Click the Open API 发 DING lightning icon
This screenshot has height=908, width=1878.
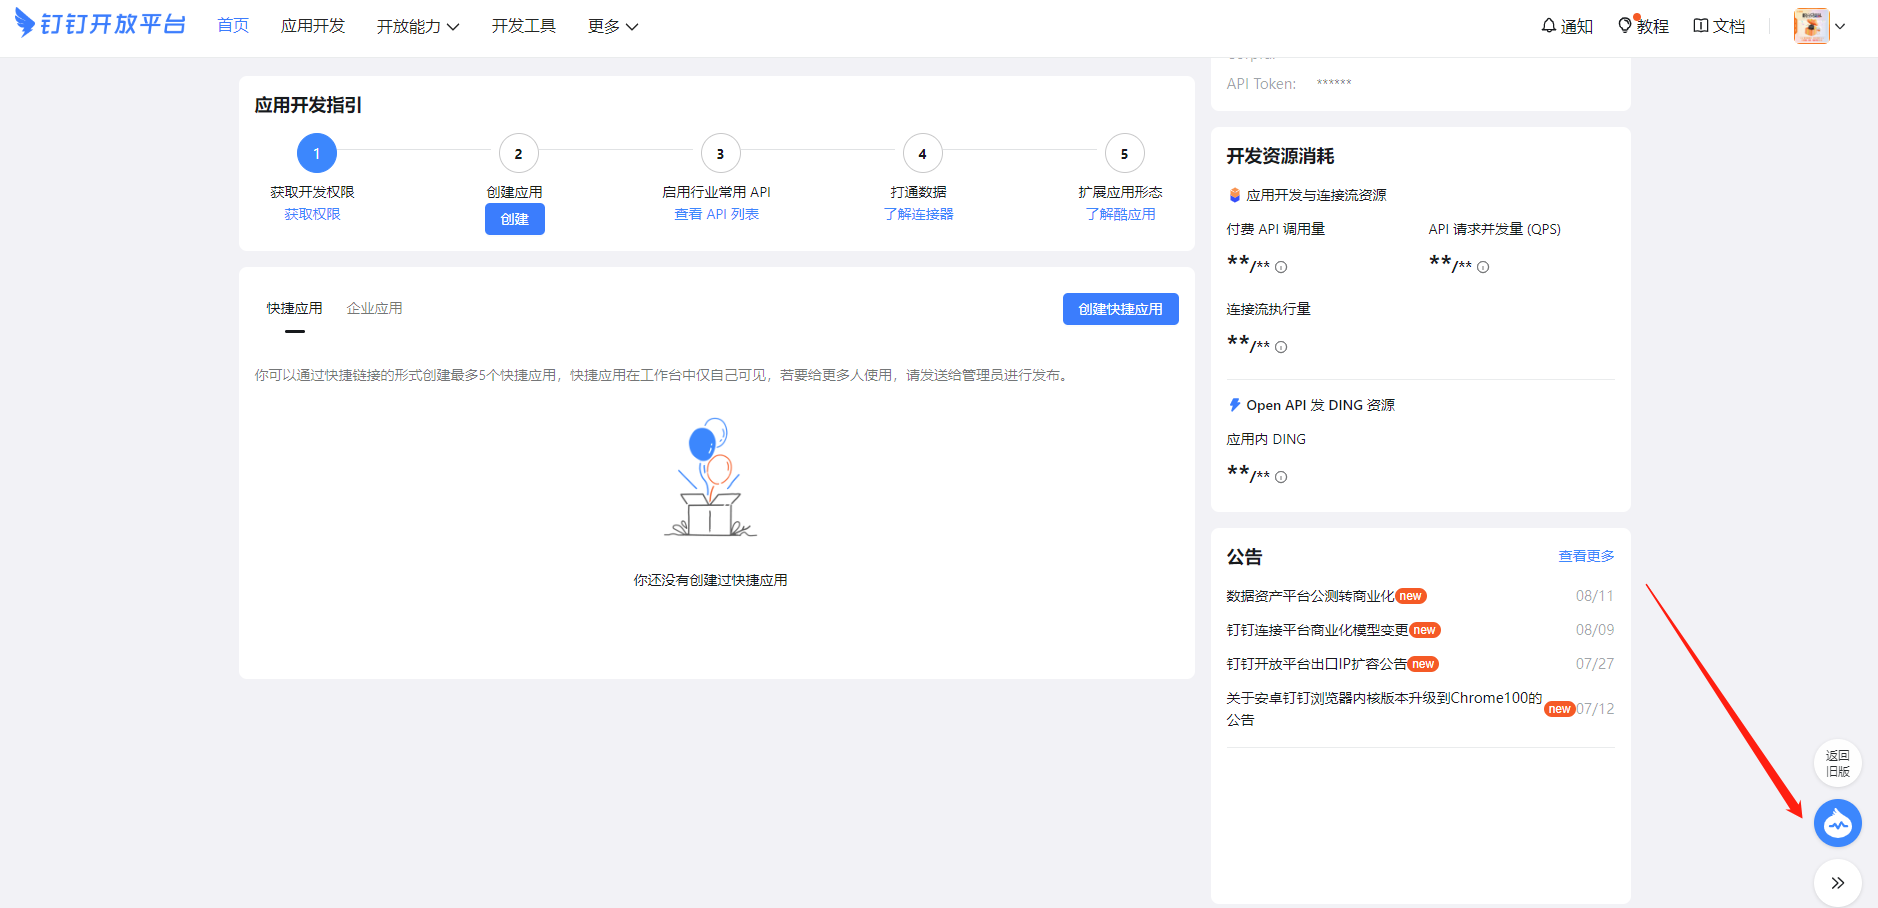(1235, 405)
